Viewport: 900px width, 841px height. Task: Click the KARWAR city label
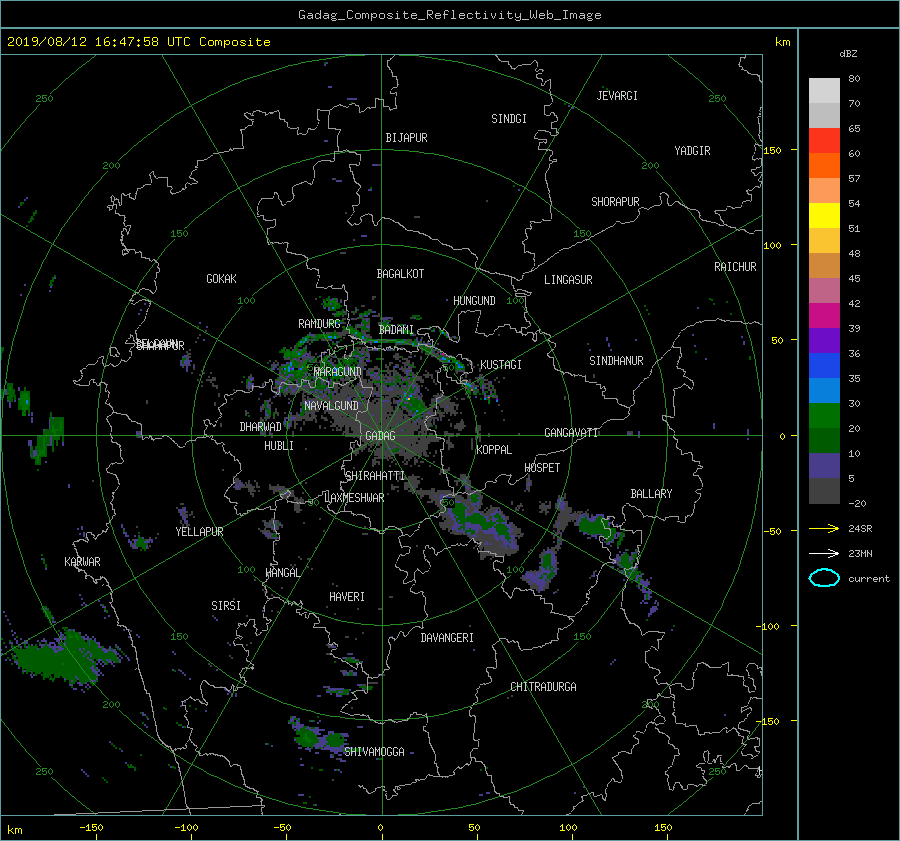pos(82,562)
